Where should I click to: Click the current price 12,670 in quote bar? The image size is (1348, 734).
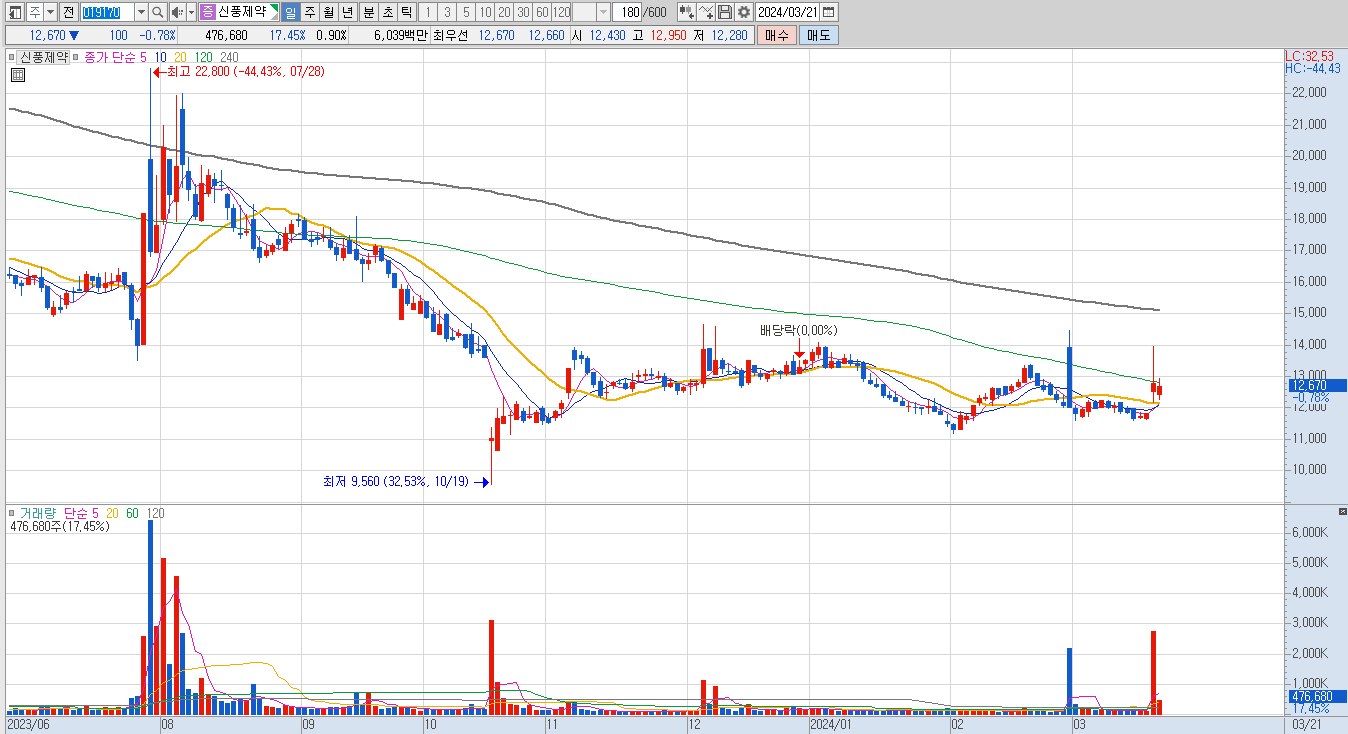[48, 35]
